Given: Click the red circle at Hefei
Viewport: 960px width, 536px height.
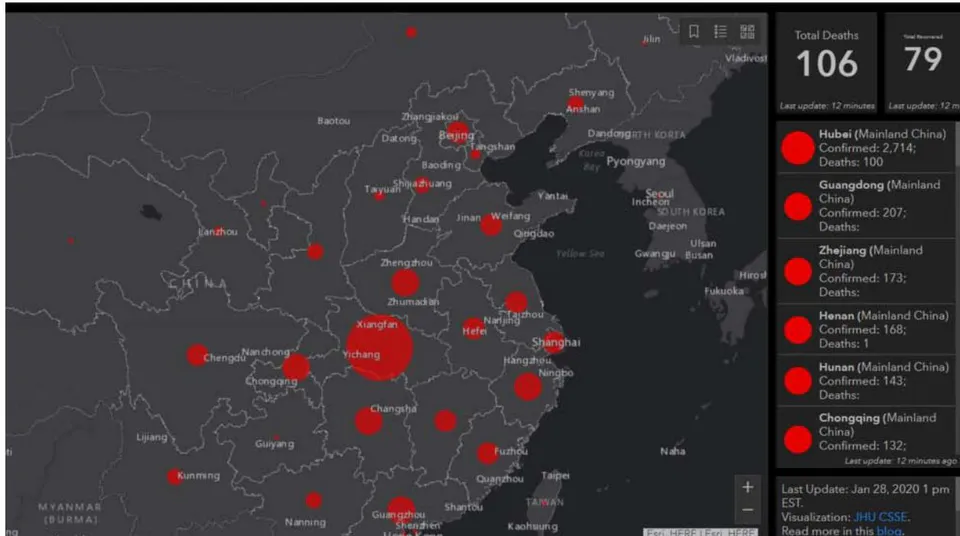Looking at the screenshot, I should pyautogui.click(x=473, y=328).
